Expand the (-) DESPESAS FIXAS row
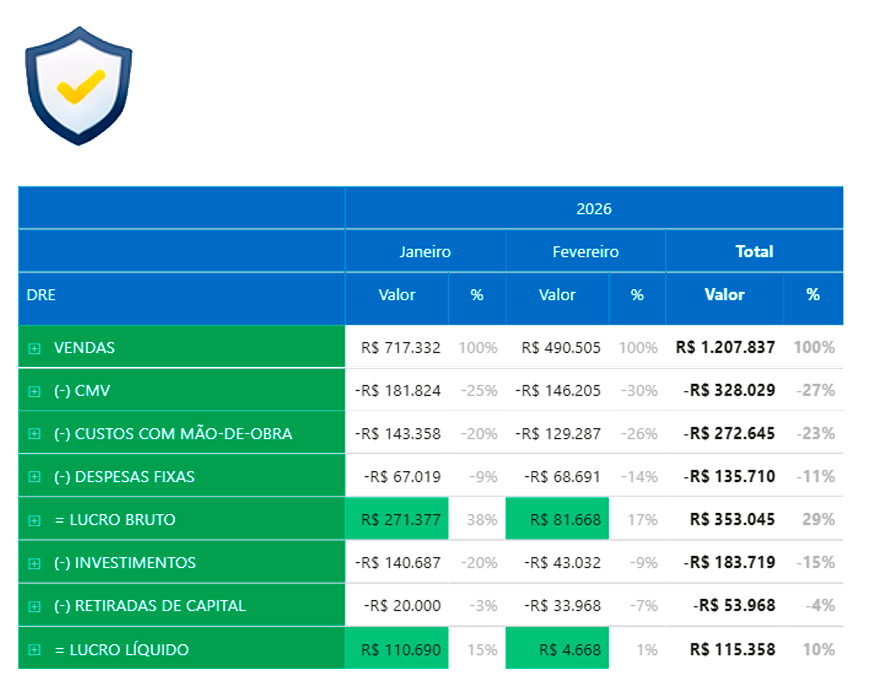This screenshot has width=870, height=688. click(x=34, y=477)
